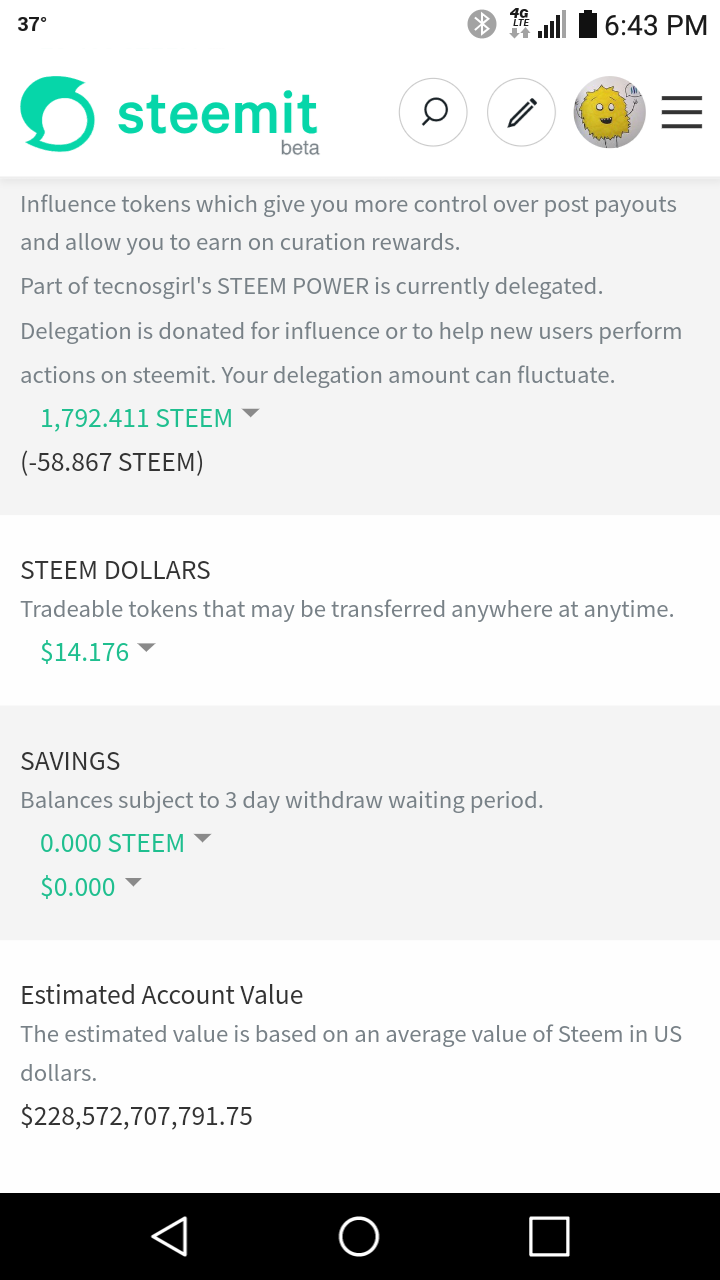Tap the 4G LTE signal indicator
The image size is (720, 1280).
(520, 24)
